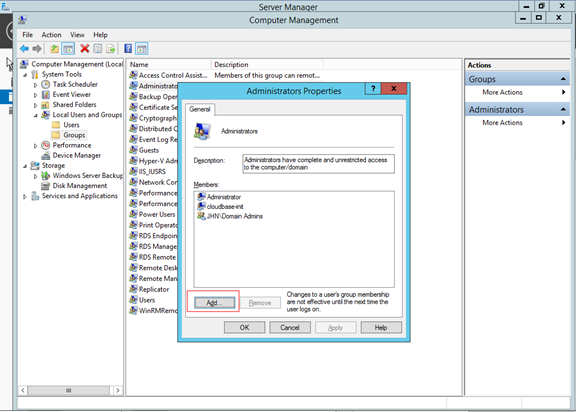Click the forward arrow toolbar icon
The image size is (580, 412).
pos(37,48)
